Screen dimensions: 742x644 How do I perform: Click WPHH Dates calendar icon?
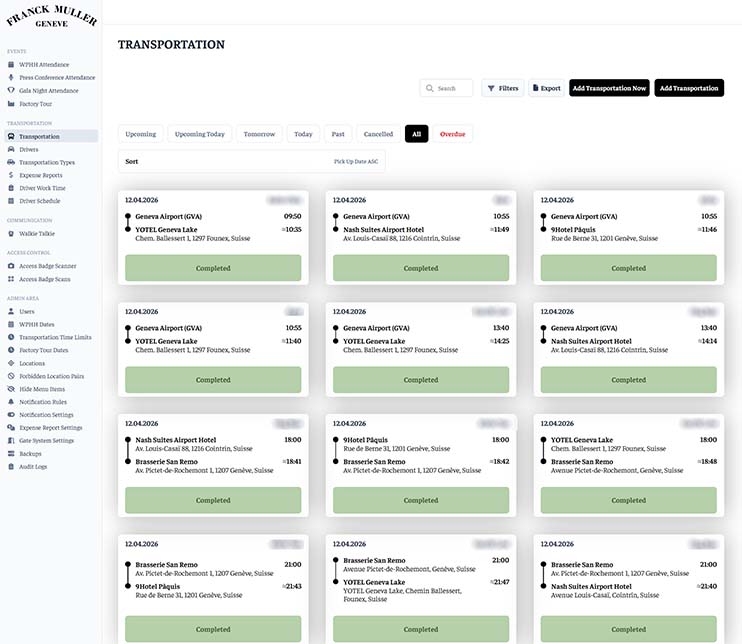(11, 324)
